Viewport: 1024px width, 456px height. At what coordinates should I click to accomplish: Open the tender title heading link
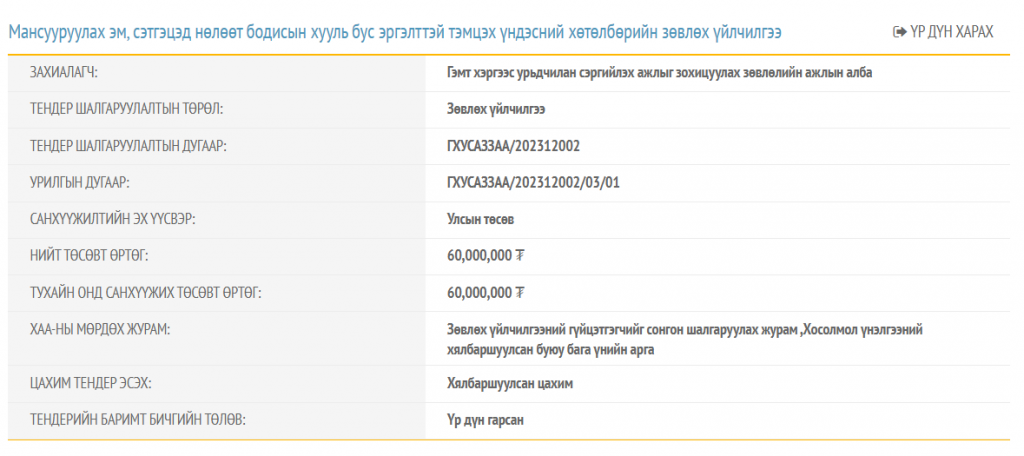coord(394,33)
